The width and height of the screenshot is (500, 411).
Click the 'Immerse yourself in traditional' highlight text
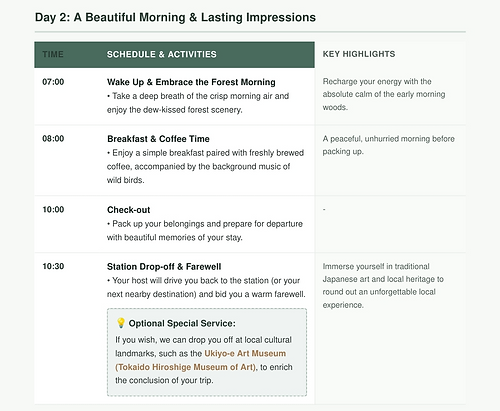pos(383,286)
